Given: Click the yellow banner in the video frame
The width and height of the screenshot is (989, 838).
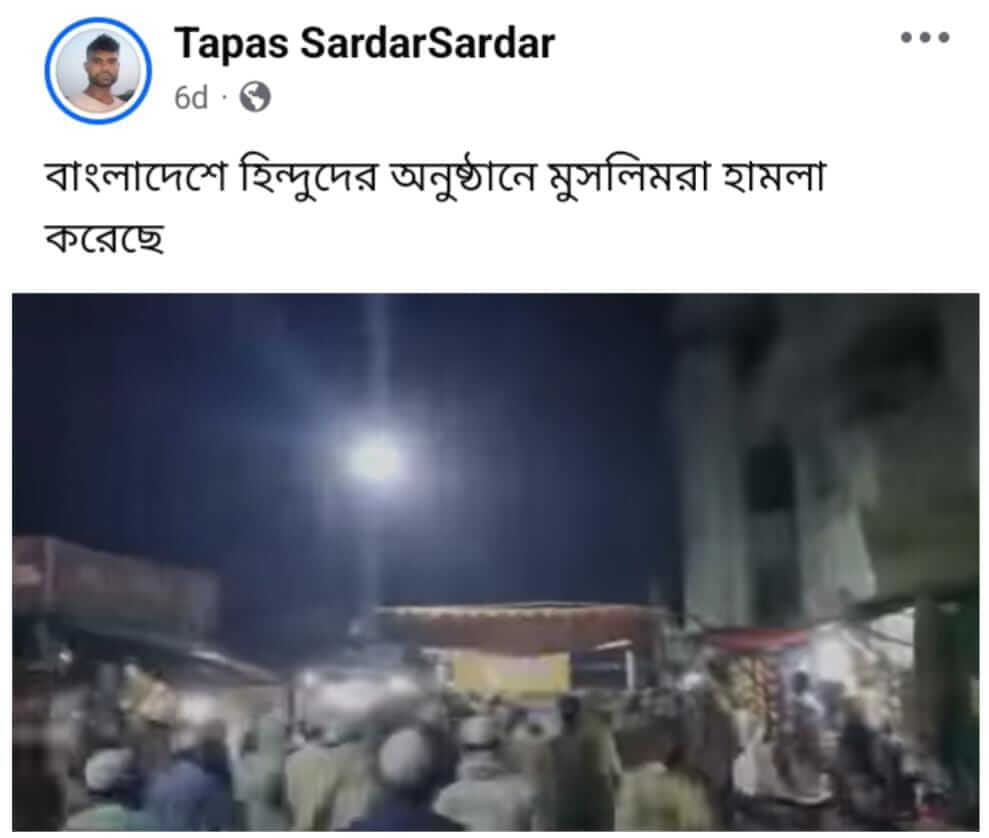Looking at the screenshot, I should (510, 673).
